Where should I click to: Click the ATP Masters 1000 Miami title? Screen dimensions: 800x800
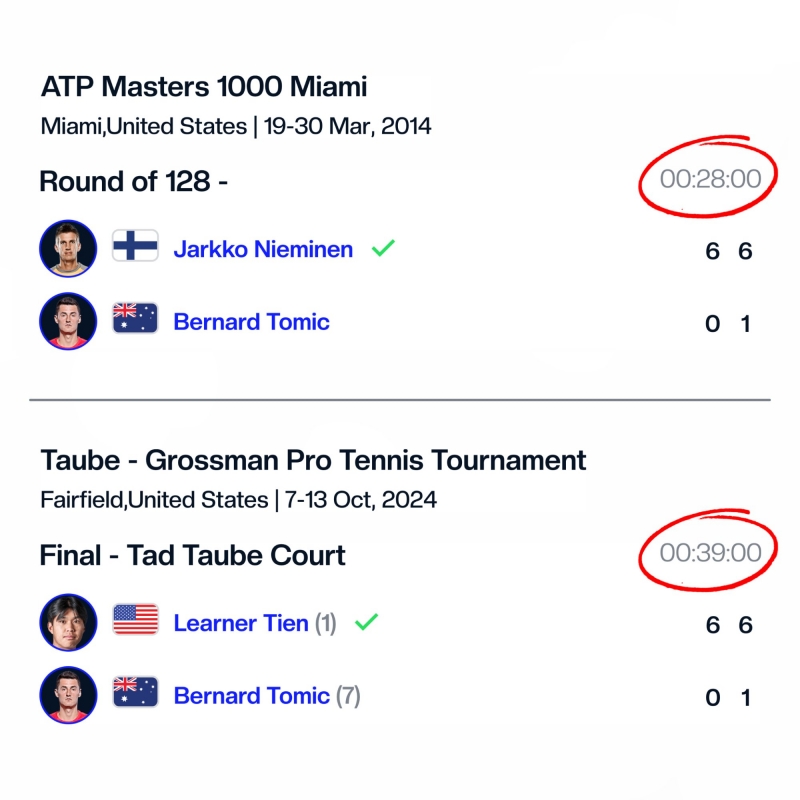pyautogui.click(x=204, y=87)
